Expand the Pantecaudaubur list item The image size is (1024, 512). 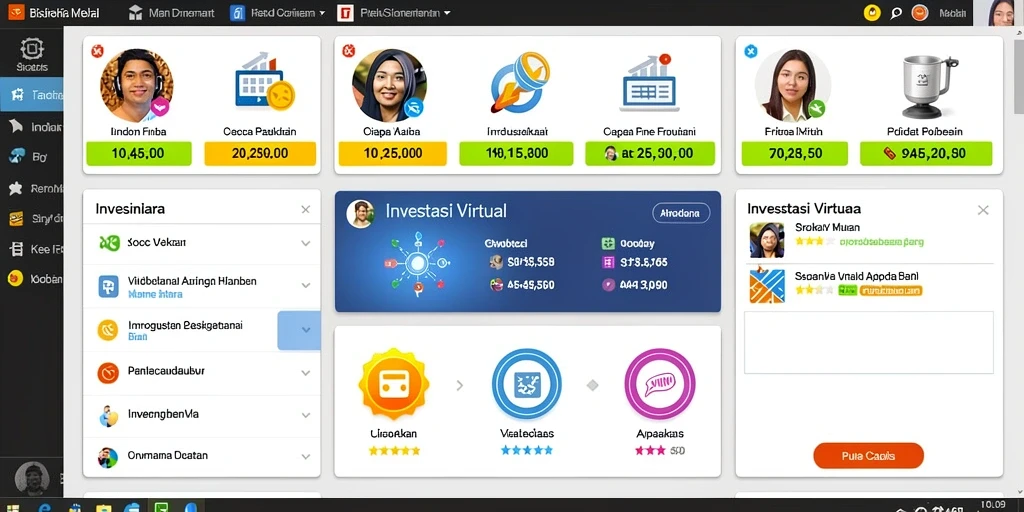[x=202, y=372]
